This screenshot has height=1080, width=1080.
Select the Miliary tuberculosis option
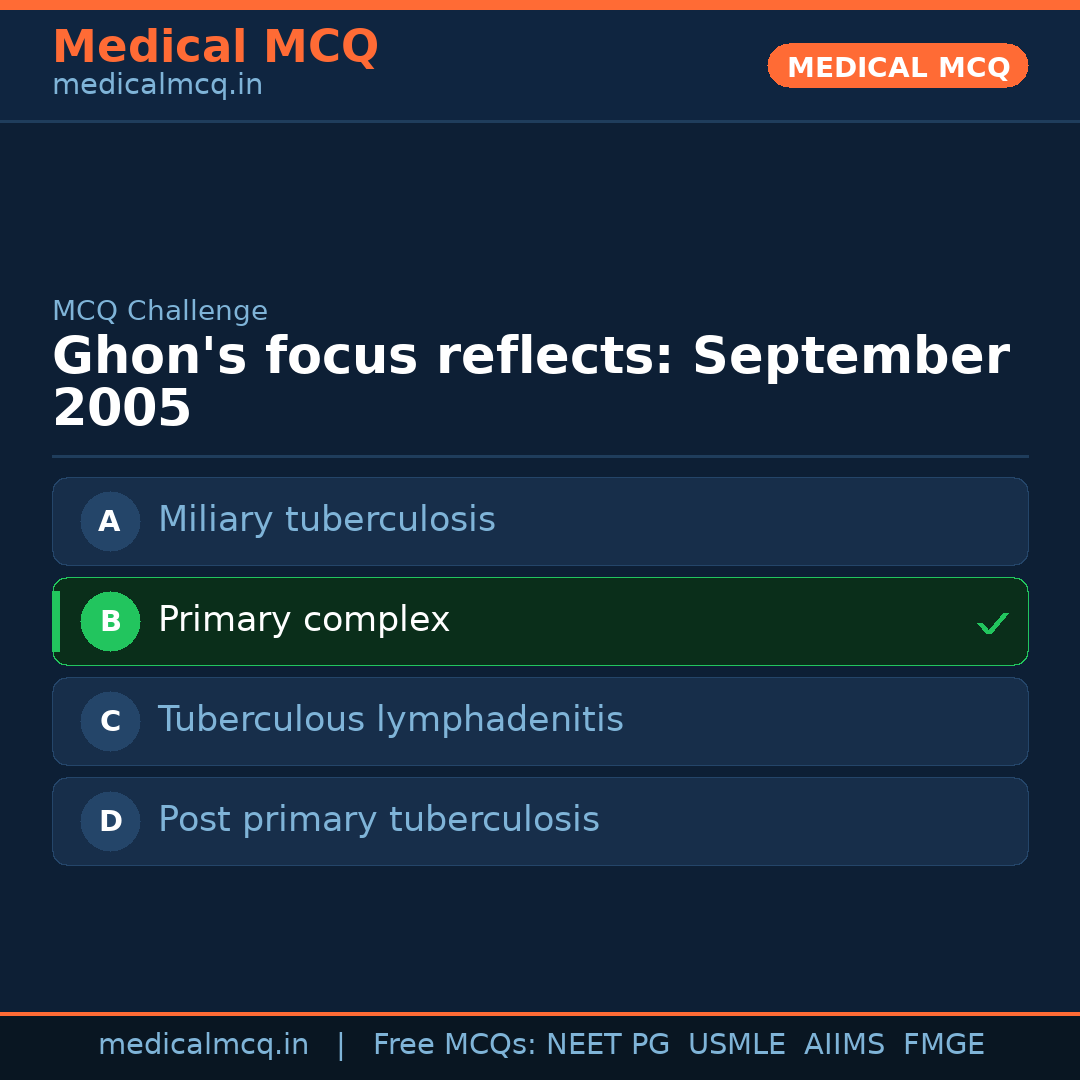coord(327,520)
